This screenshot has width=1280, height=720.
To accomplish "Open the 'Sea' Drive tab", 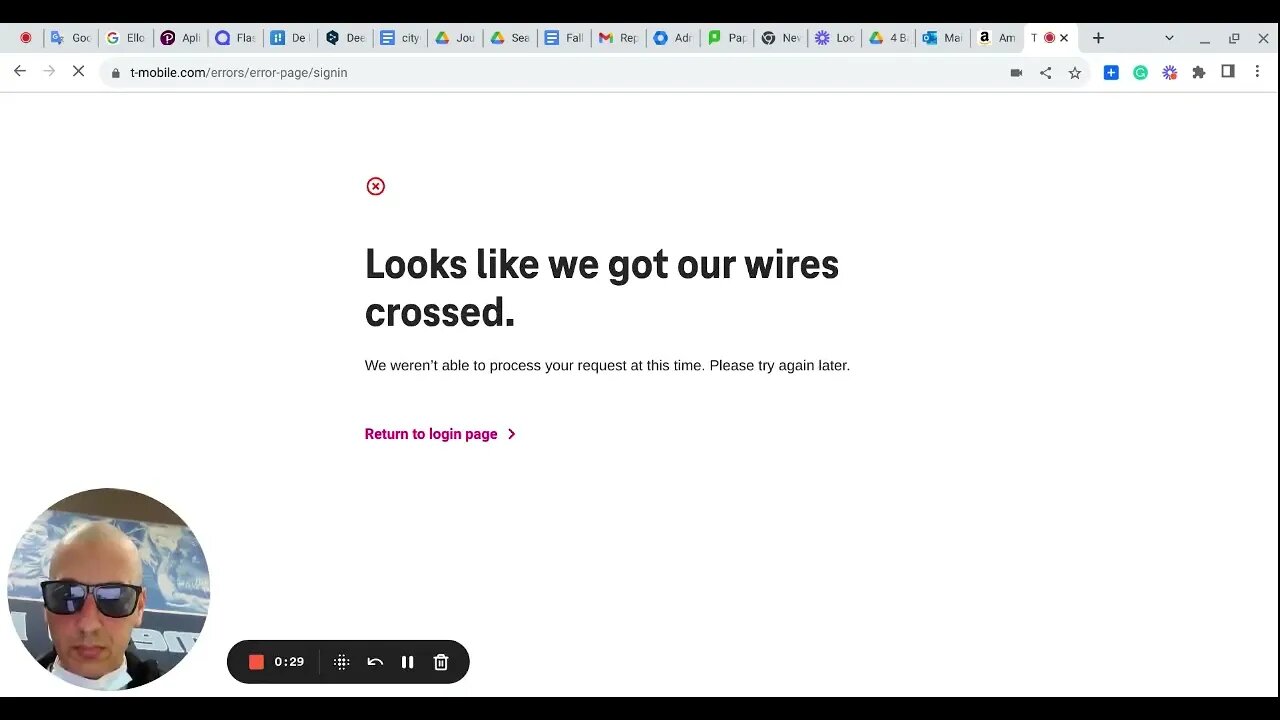I will coord(510,38).
